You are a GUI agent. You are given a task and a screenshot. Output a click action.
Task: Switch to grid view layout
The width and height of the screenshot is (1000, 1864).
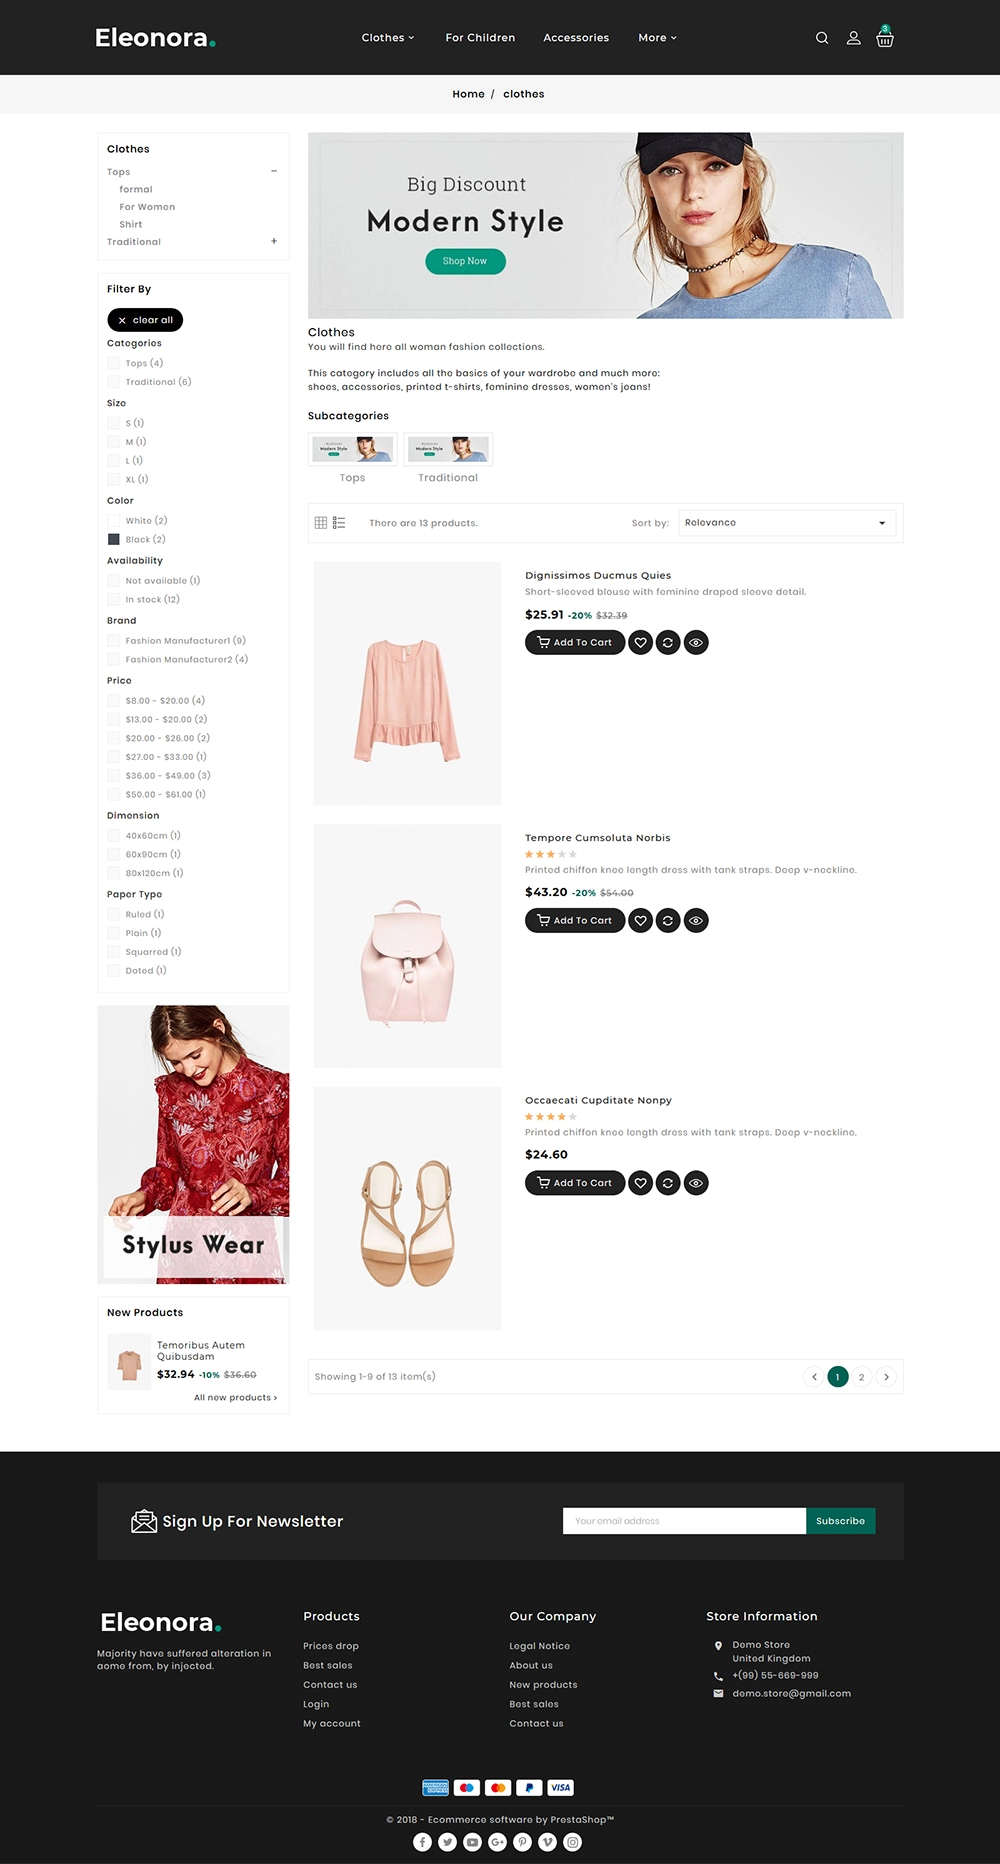[x=321, y=523]
